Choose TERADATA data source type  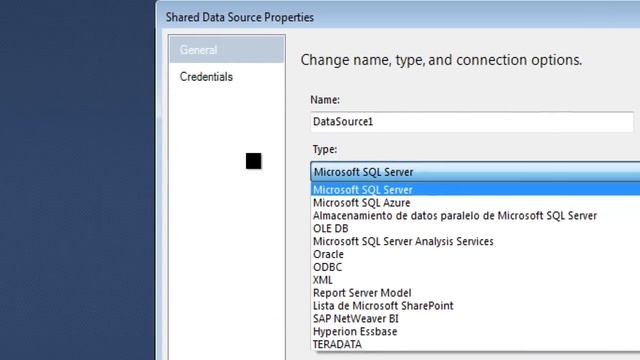click(475, 344)
